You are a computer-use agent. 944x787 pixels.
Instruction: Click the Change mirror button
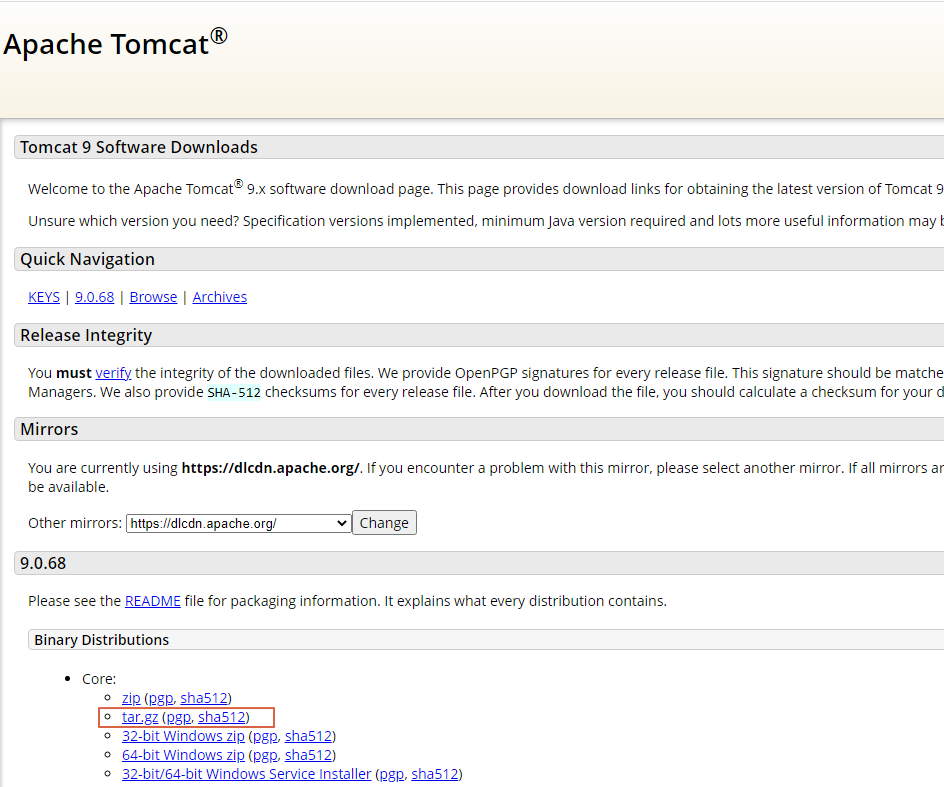(x=384, y=523)
